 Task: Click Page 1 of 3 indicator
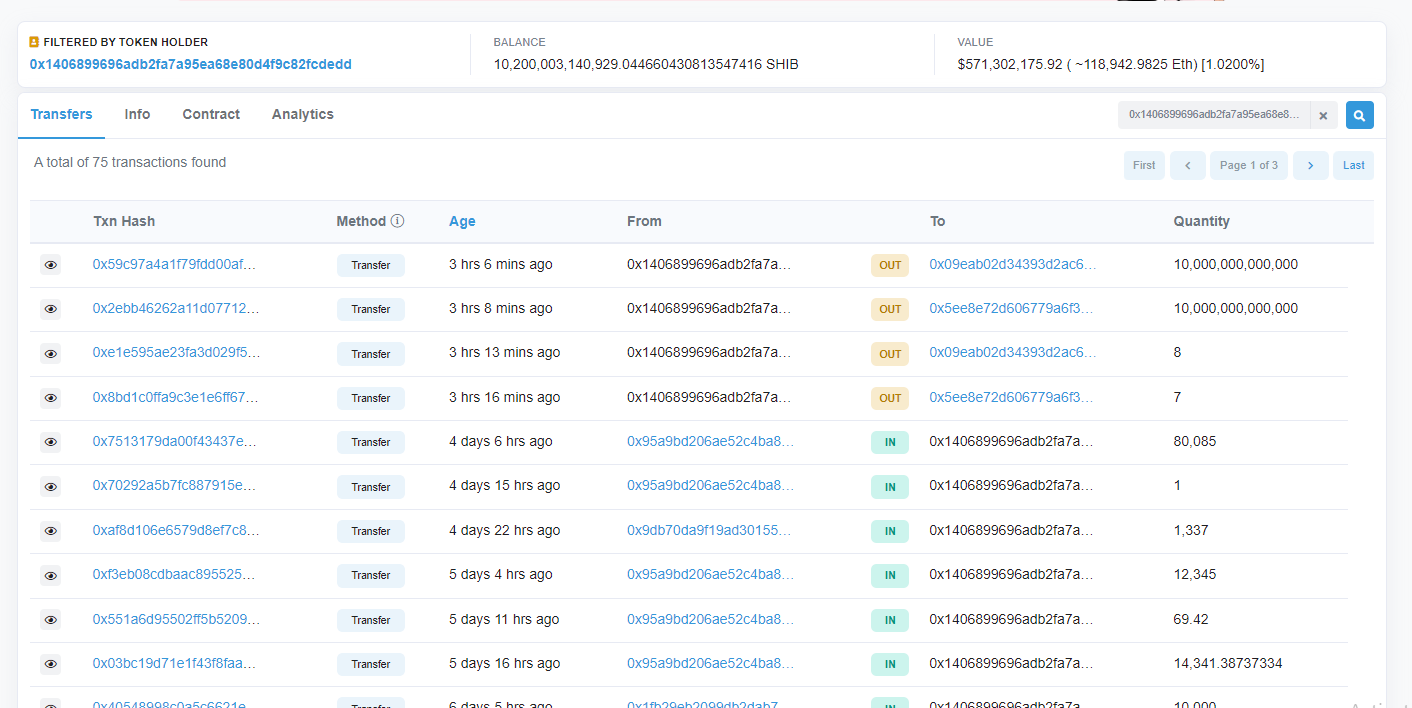[x=1248, y=165]
